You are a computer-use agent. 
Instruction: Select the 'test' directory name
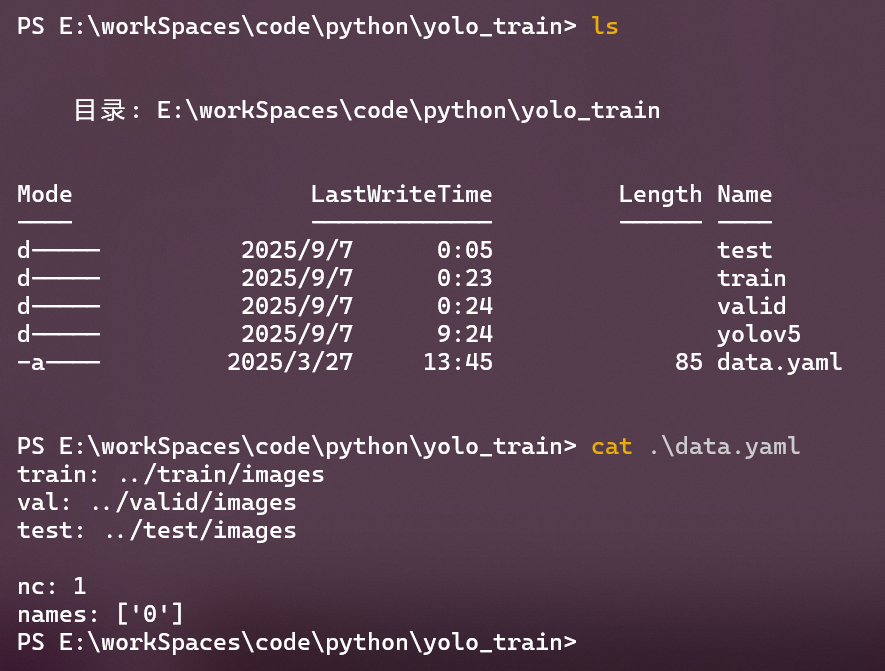tap(744, 250)
